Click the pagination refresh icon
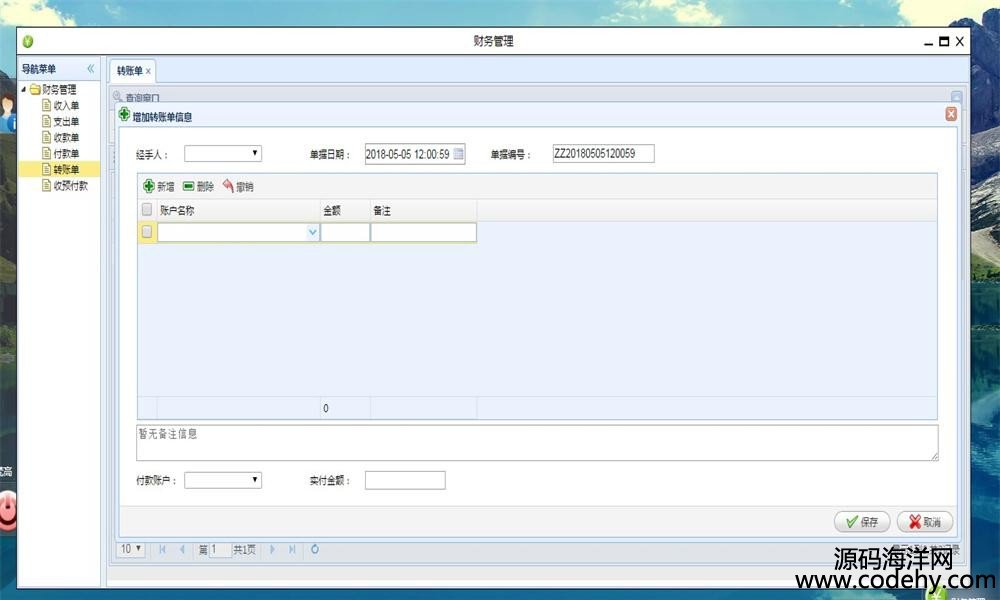The height and width of the screenshot is (600, 1000). [315, 549]
